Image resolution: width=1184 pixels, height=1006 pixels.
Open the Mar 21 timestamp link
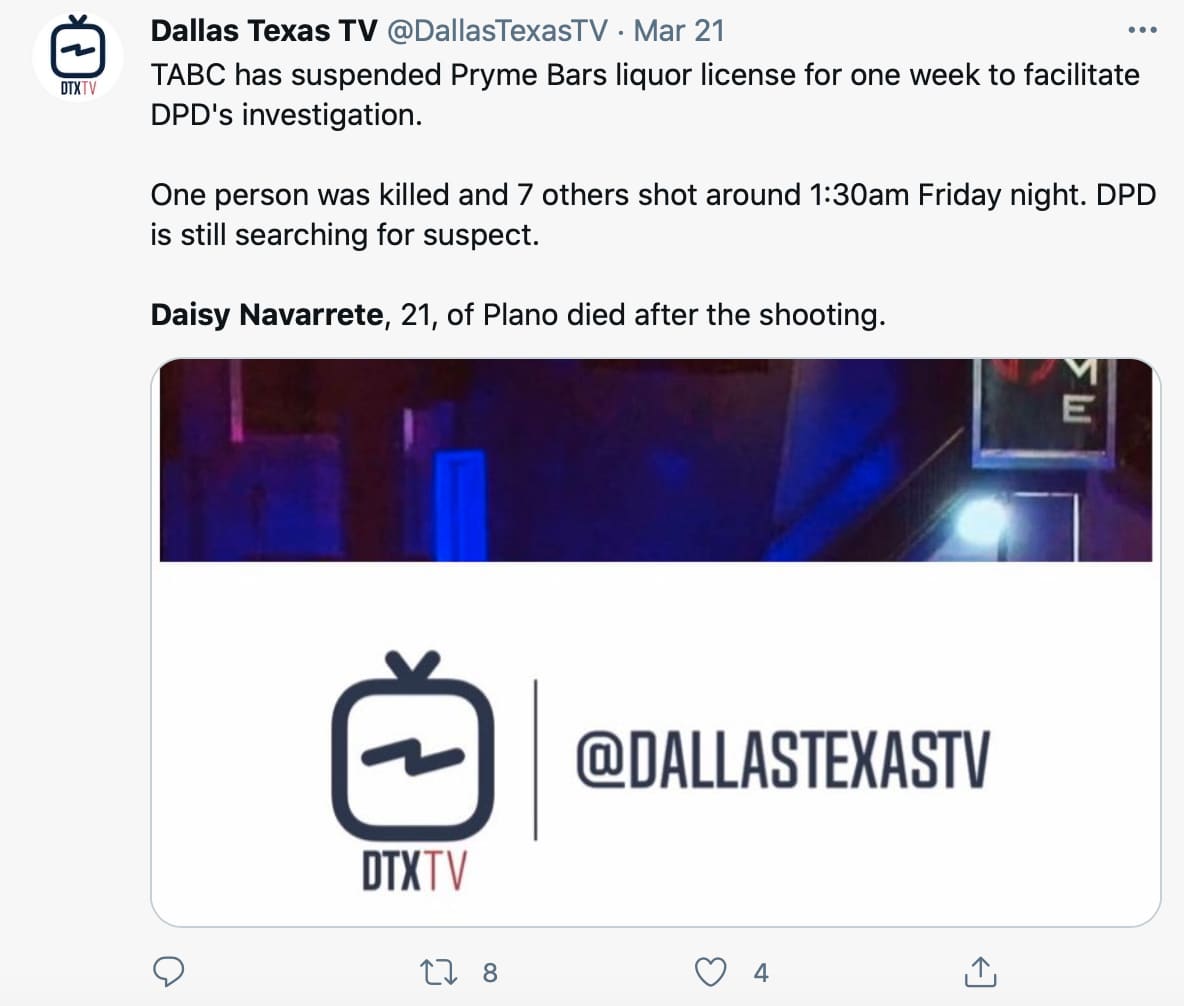coord(678,31)
